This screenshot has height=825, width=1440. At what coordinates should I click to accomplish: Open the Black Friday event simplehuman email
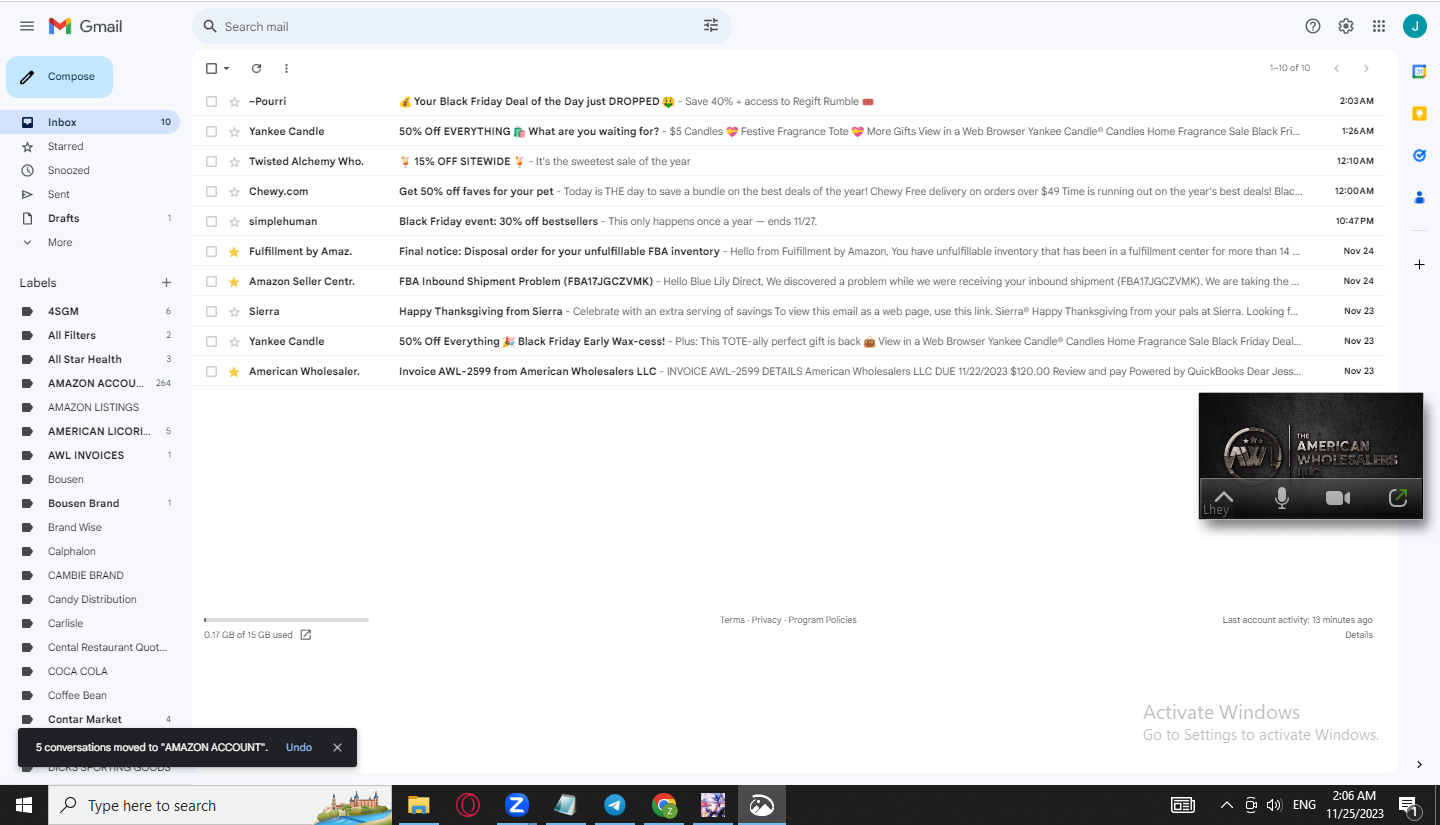click(x=790, y=221)
